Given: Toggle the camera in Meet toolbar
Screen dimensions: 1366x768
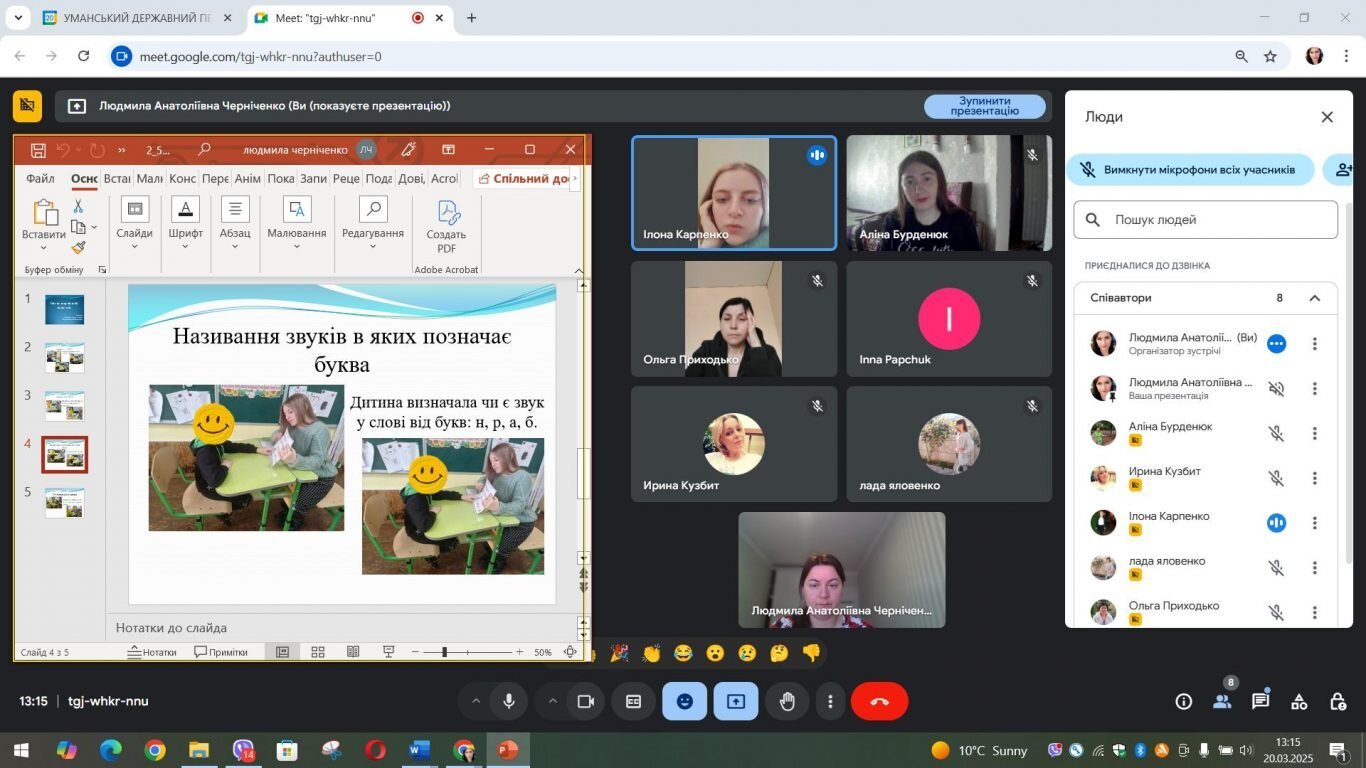Looking at the screenshot, I should (586, 702).
